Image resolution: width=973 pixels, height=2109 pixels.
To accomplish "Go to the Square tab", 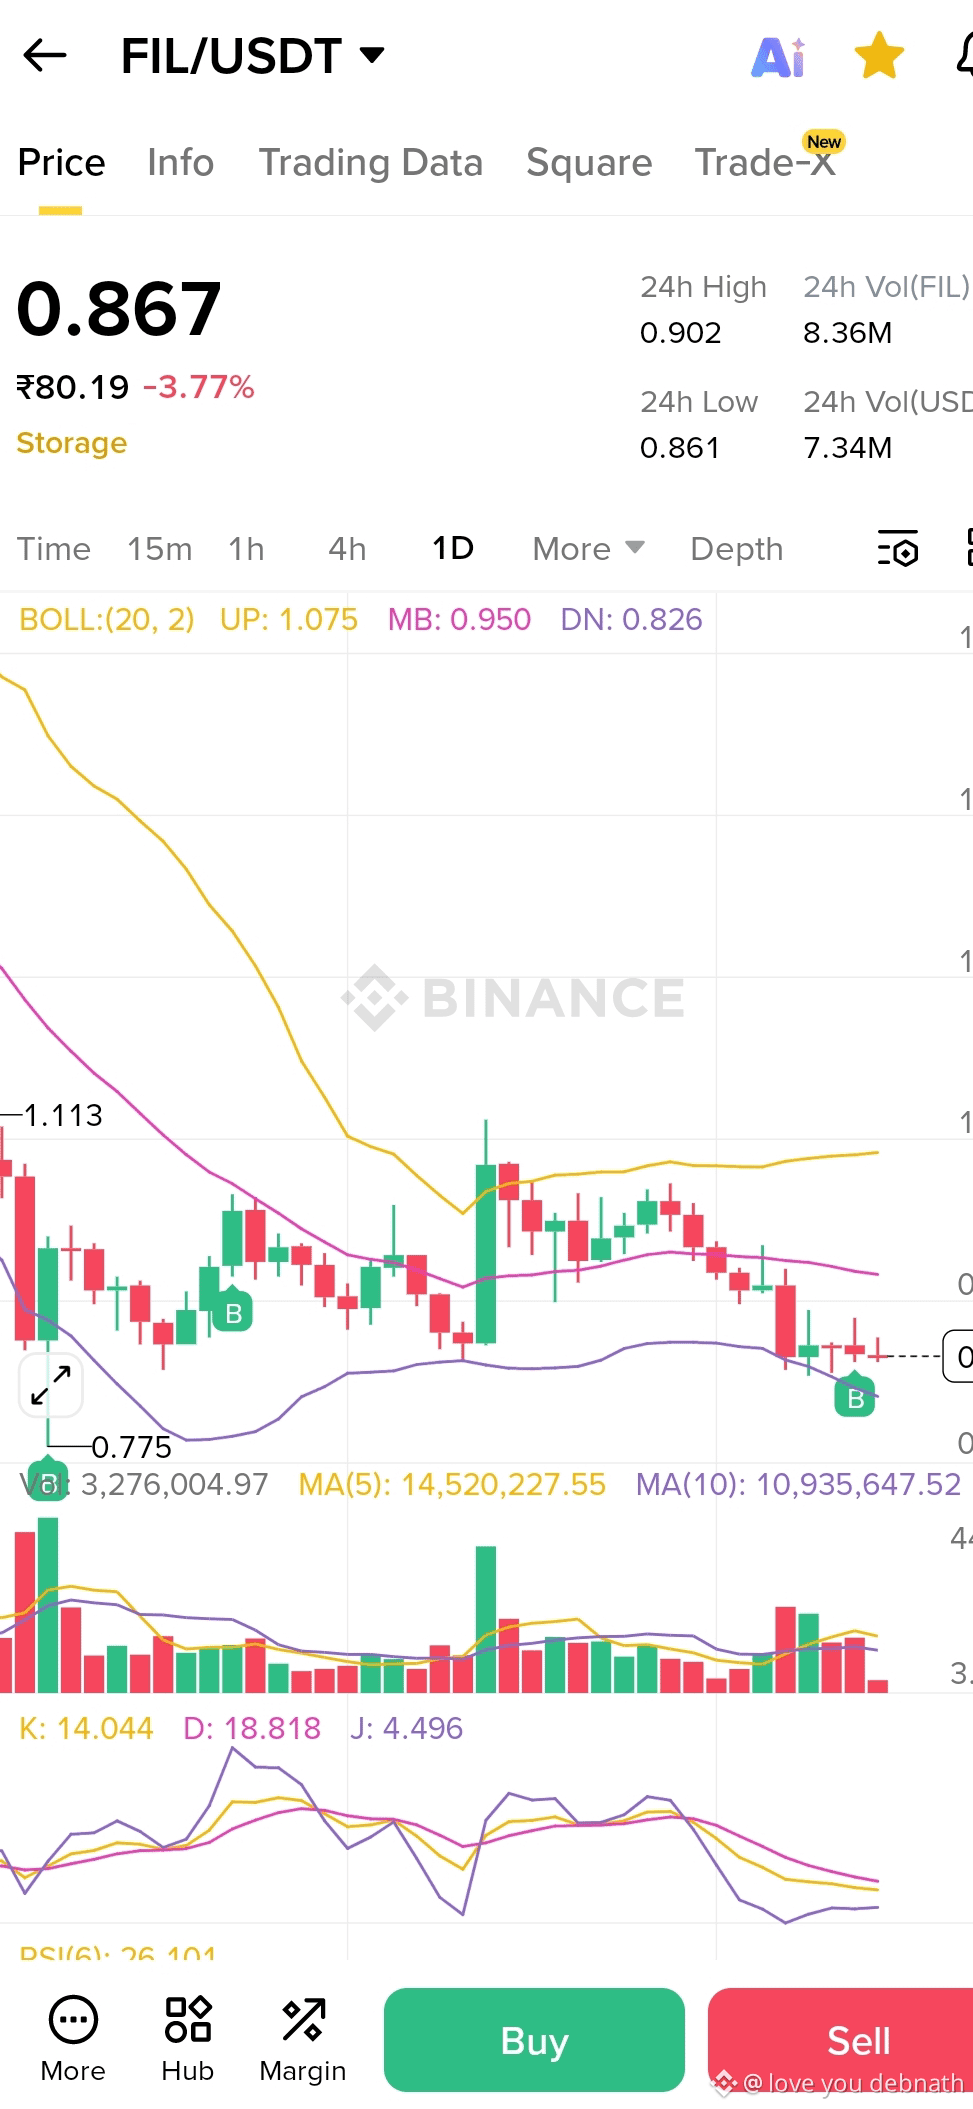I will (x=589, y=163).
